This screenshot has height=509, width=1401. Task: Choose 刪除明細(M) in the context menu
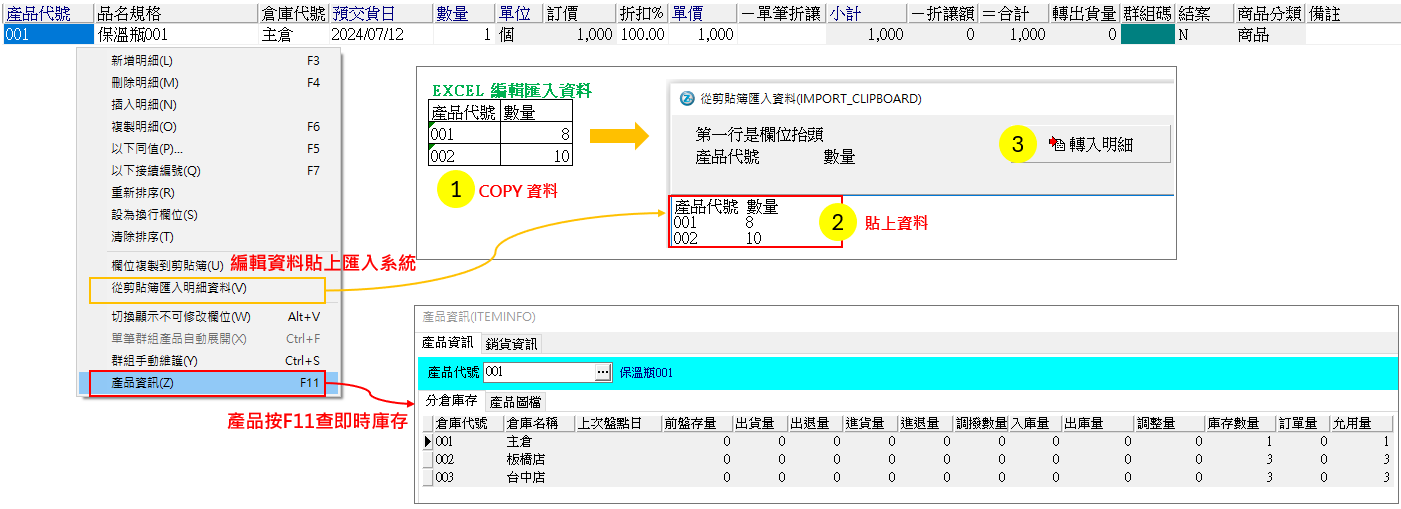click(145, 83)
